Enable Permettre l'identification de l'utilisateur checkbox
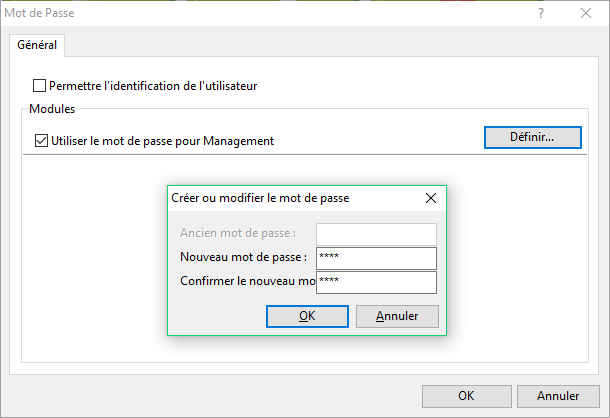The width and height of the screenshot is (610, 418). [x=41, y=86]
